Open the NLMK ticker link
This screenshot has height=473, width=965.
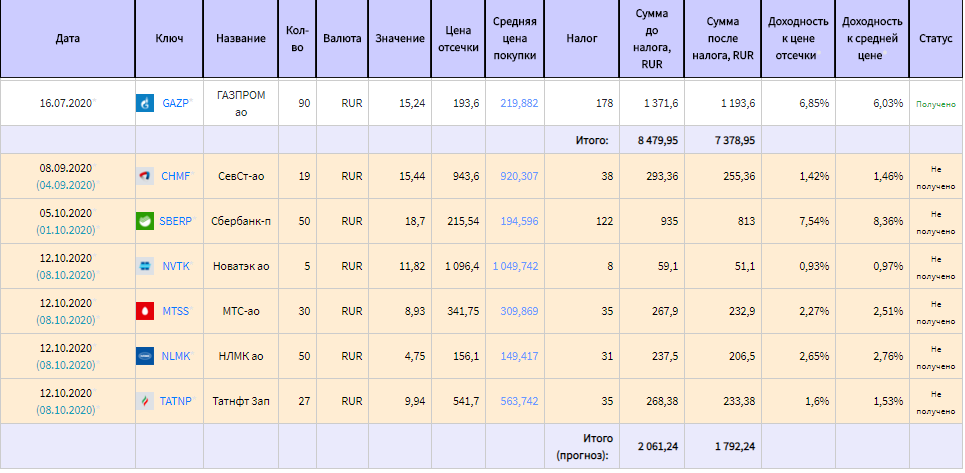point(175,356)
